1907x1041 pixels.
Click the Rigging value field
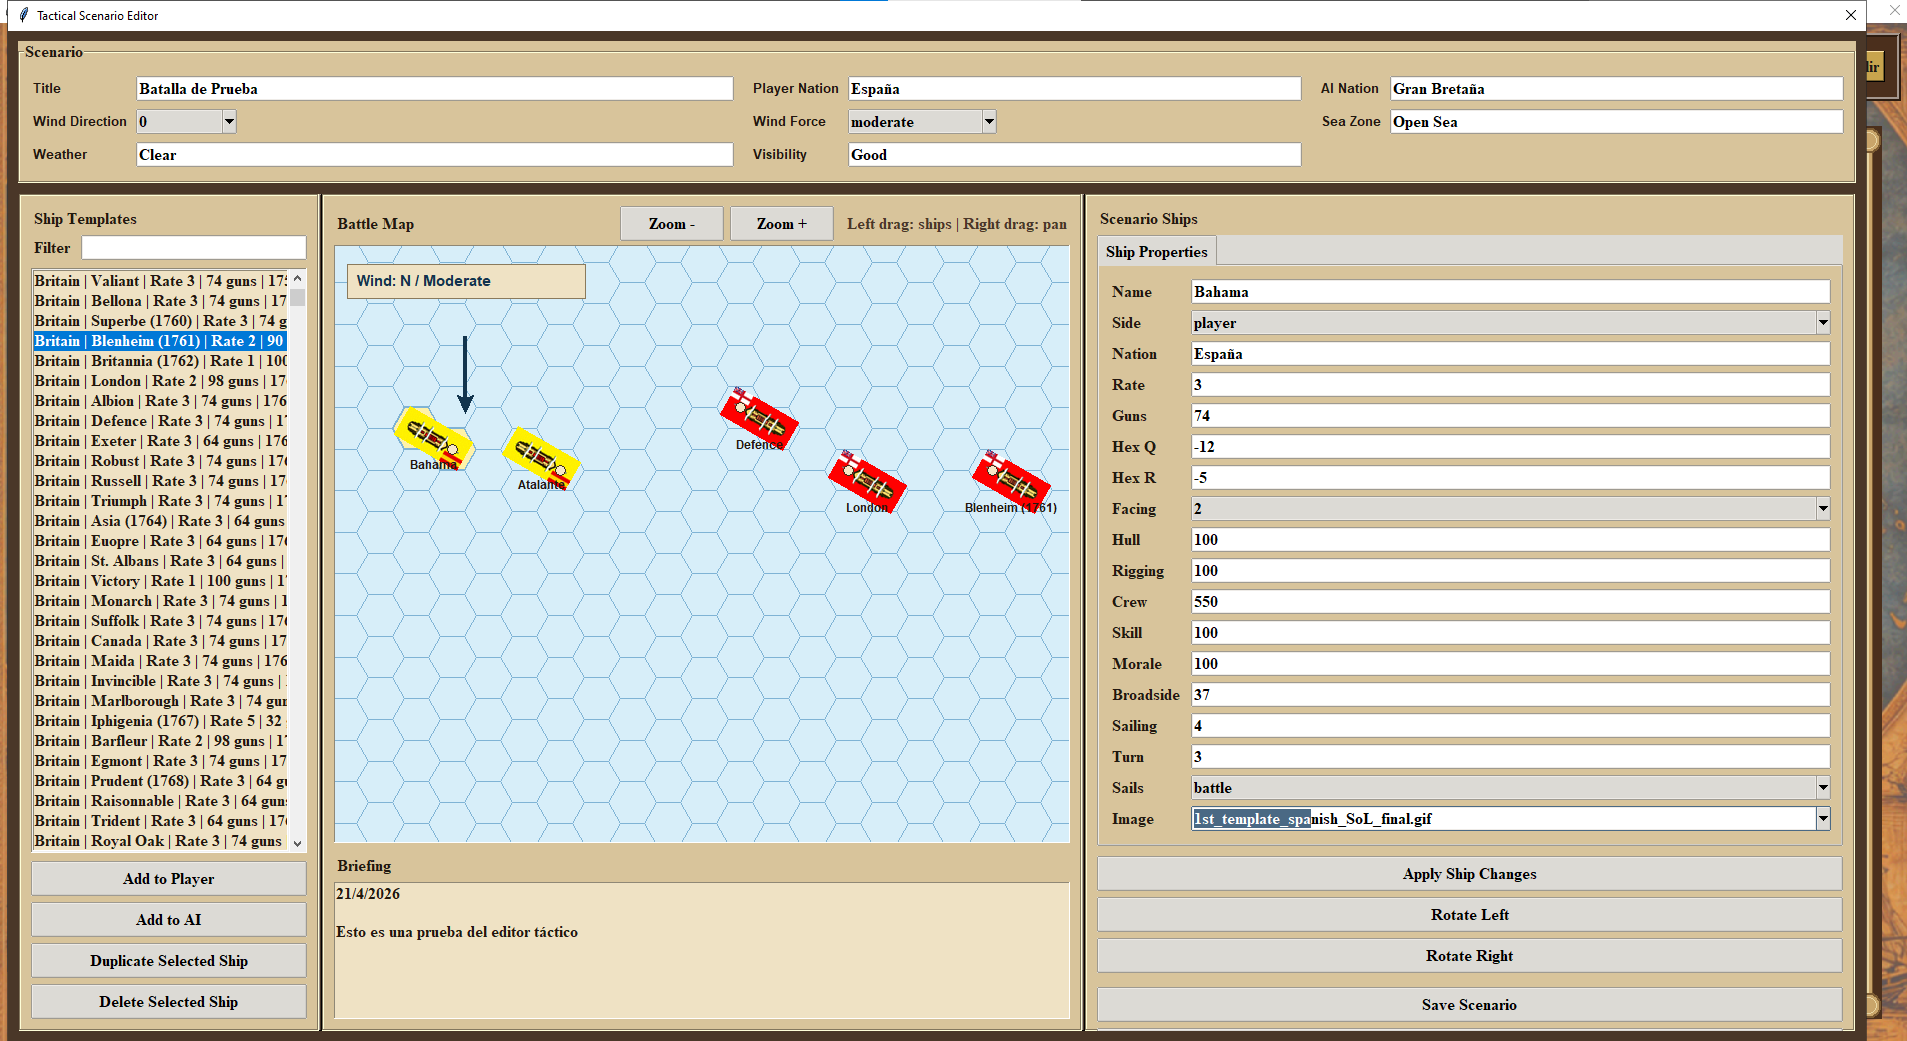(1510, 570)
